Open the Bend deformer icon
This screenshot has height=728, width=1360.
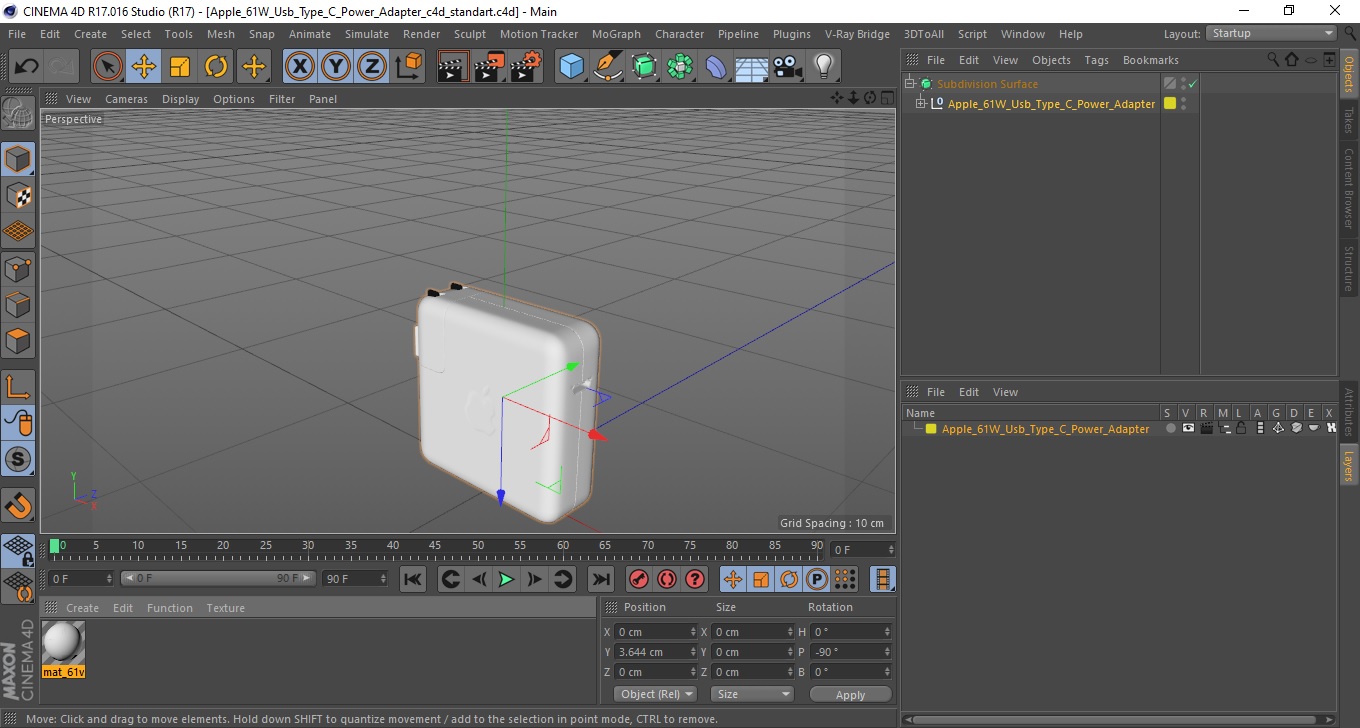pos(716,67)
